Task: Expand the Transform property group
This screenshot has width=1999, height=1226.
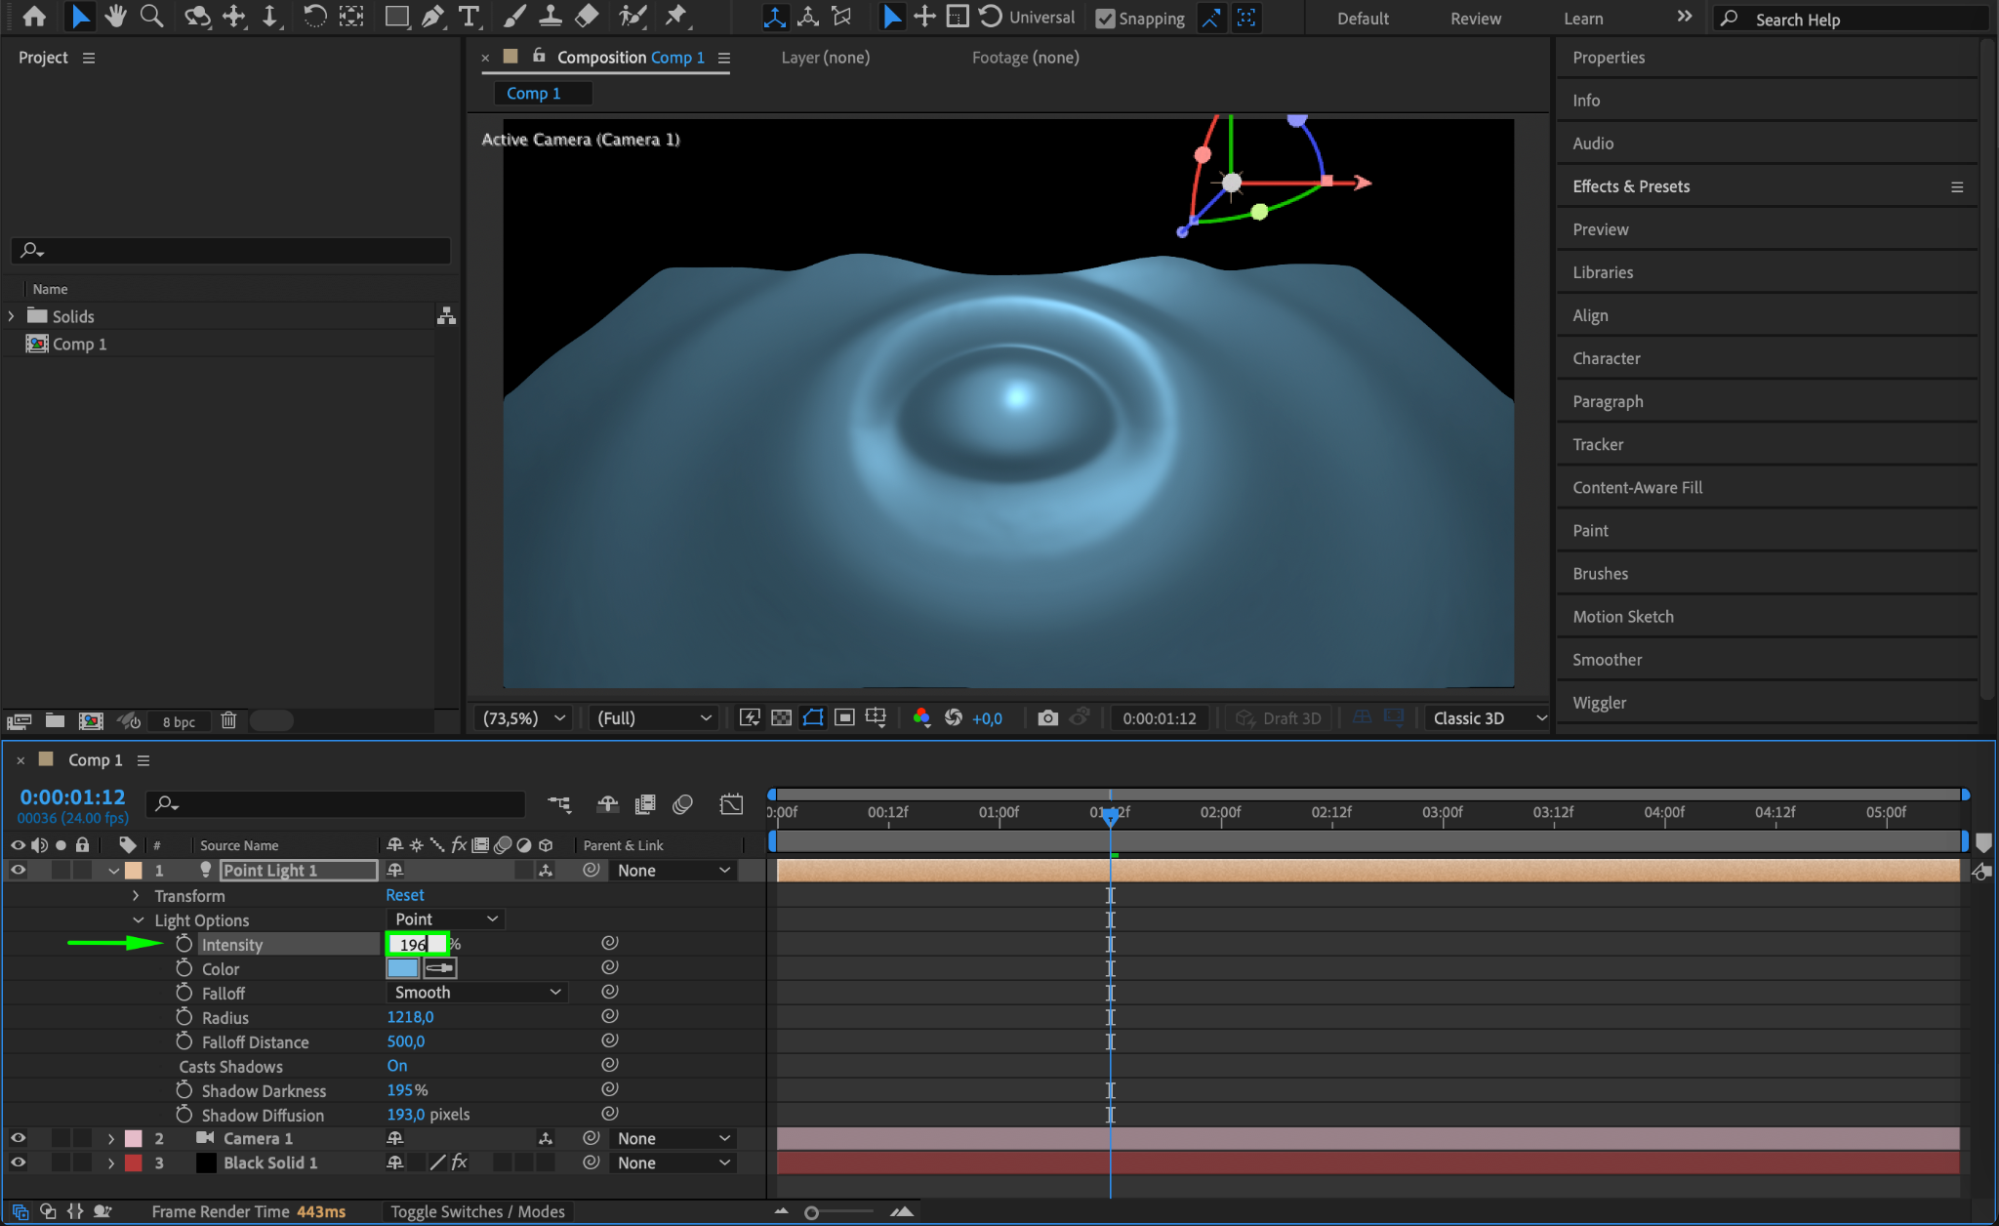Action: 136,896
